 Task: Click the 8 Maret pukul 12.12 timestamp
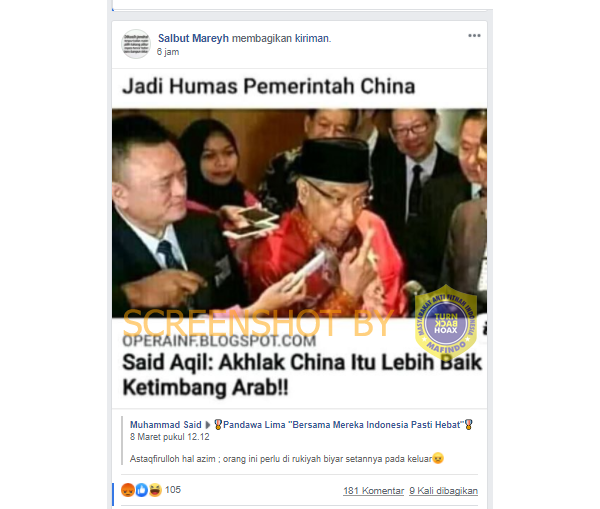170,437
